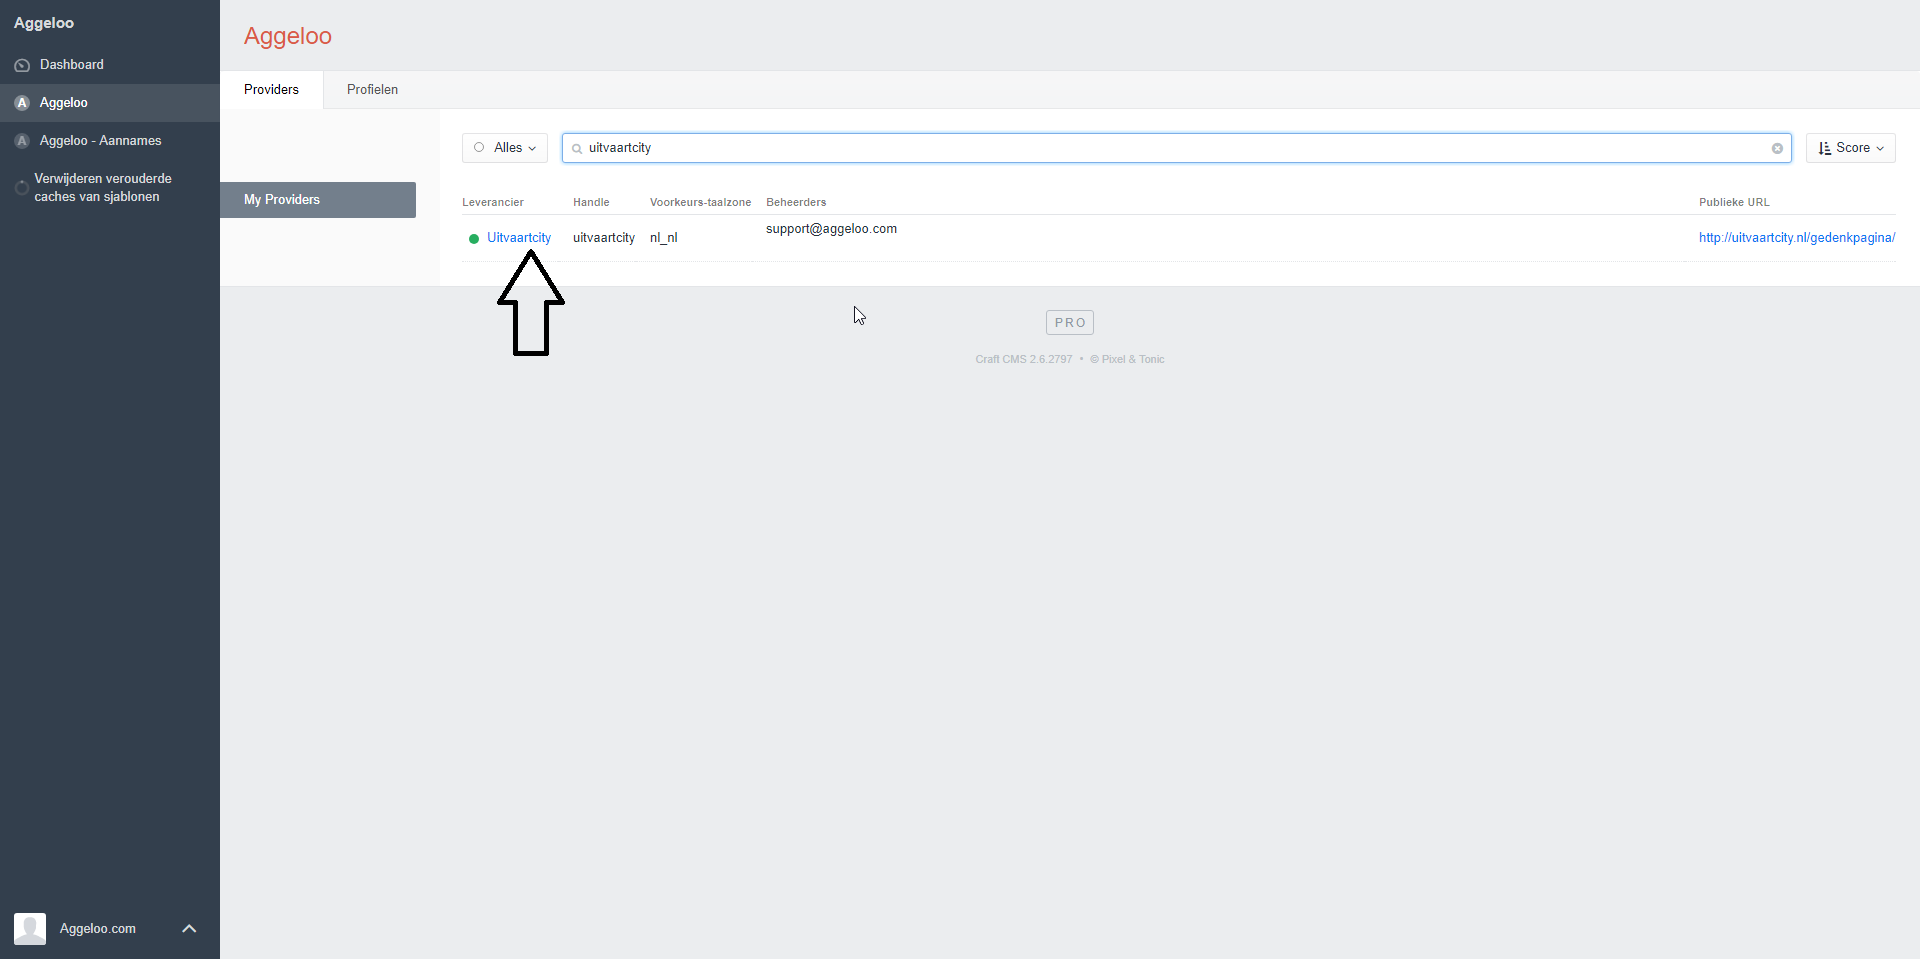Click the Aggeloo site name header
The image size is (1920, 959).
click(44, 23)
